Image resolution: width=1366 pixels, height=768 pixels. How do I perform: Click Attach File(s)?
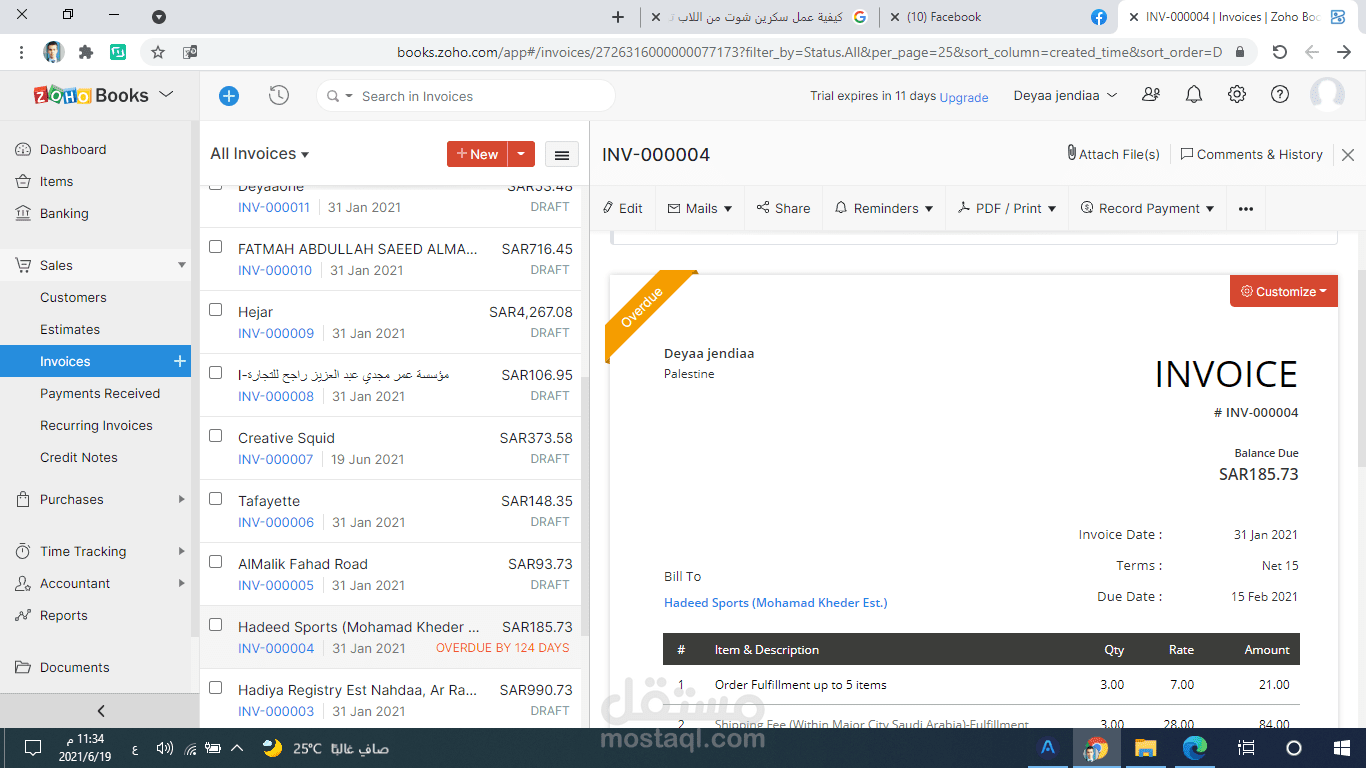pyautogui.click(x=1113, y=154)
